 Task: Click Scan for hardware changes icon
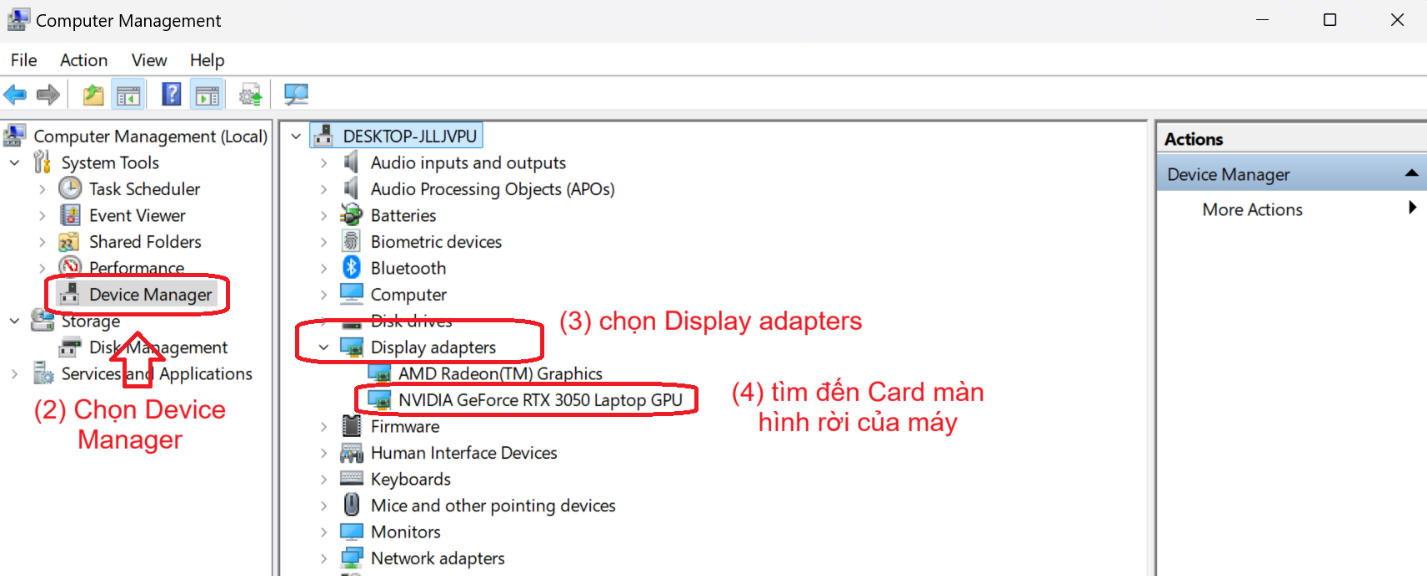coord(296,95)
